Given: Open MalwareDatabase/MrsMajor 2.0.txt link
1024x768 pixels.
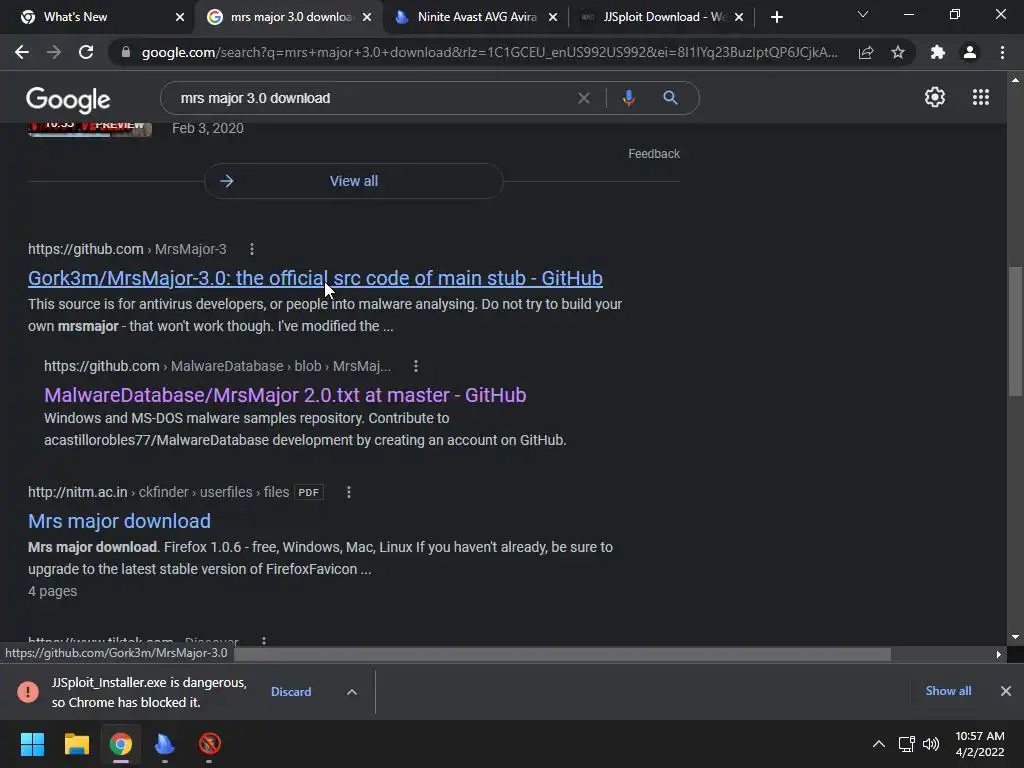Looking at the screenshot, I should point(285,395).
